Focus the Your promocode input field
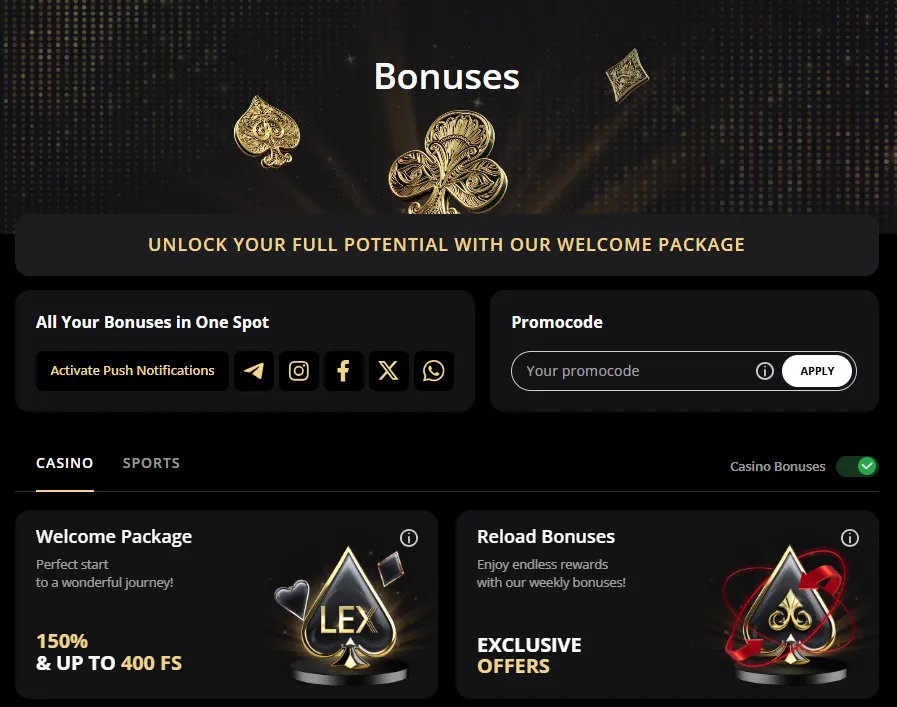This screenshot has width=897, height=707. pyautogui.click(x=635, y=371)
